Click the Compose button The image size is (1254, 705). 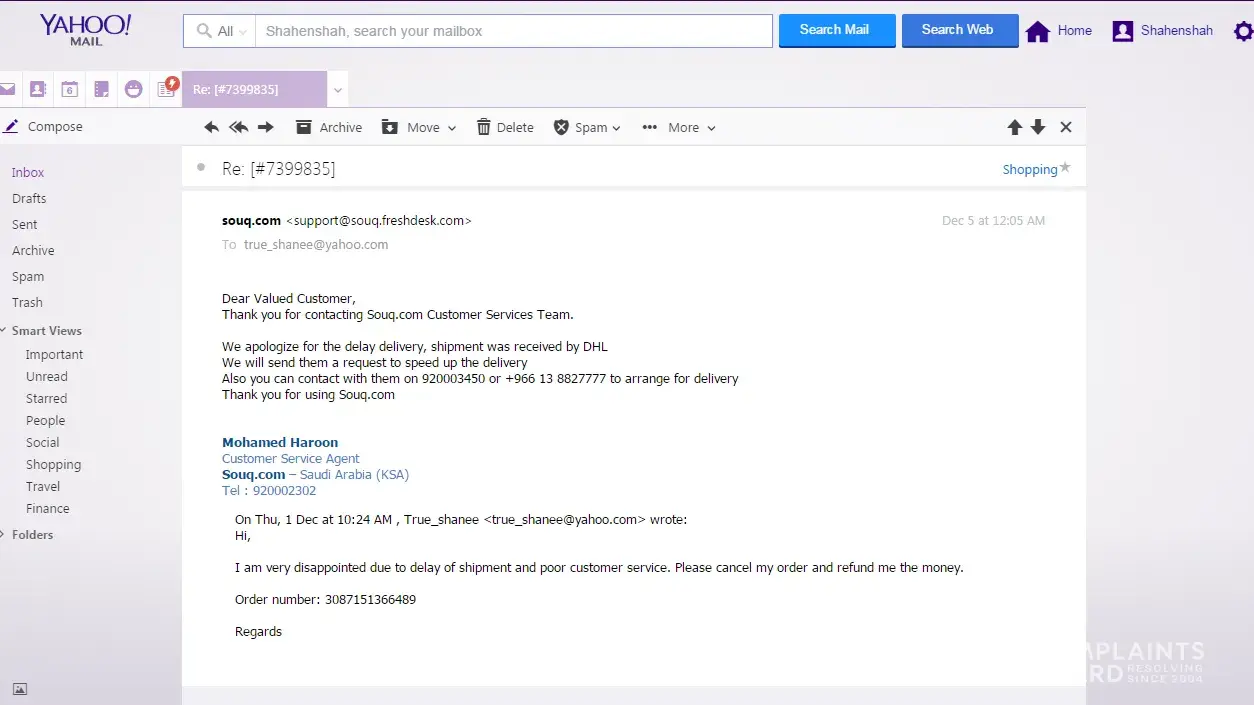tap(43, 126)
